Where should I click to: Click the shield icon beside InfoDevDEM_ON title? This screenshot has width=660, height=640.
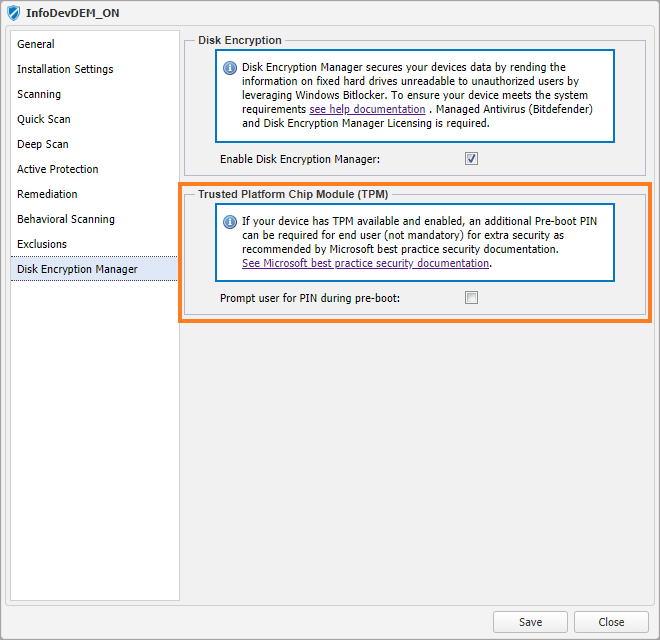[x=13, y=13]
